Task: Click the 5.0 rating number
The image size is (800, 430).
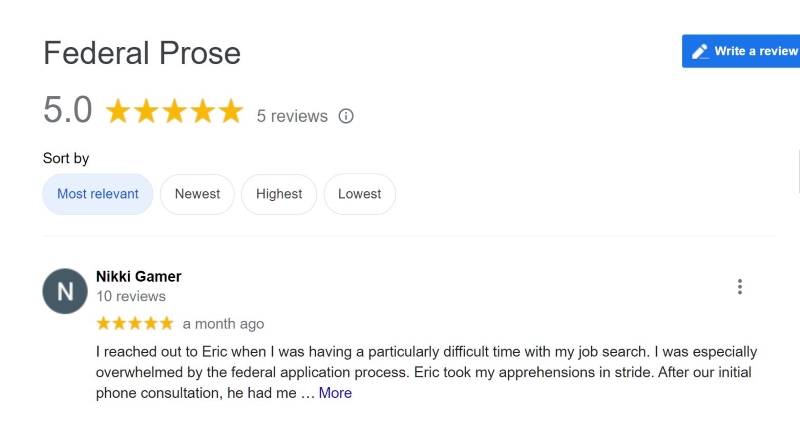Action: coord(67,110)
